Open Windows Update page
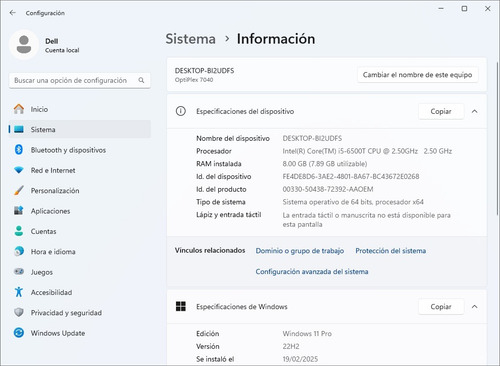The image size is (500, 366). click(80, 333)
